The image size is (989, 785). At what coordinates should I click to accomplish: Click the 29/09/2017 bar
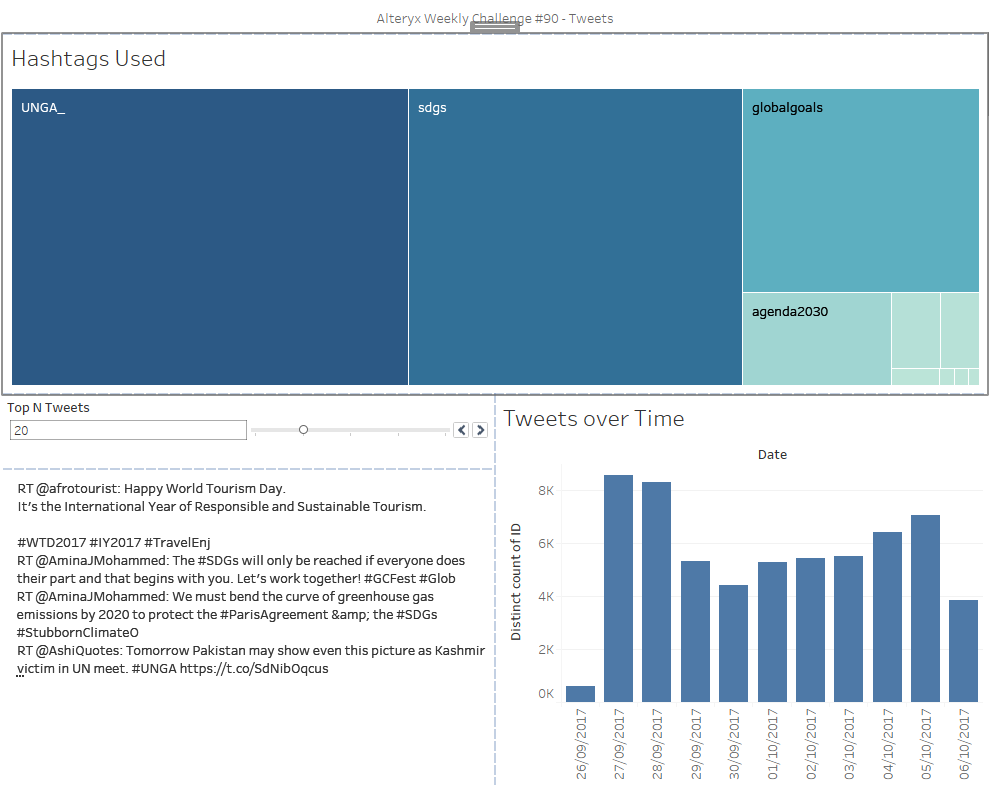point(695,631)
